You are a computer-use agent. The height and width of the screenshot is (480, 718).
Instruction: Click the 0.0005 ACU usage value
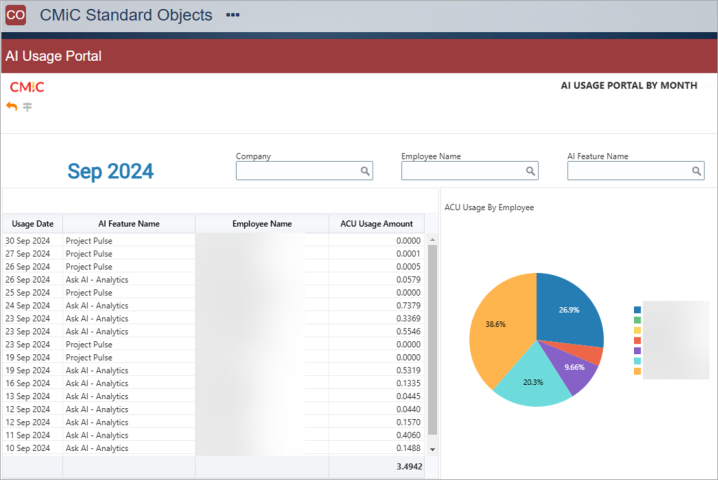pos(408,267)
